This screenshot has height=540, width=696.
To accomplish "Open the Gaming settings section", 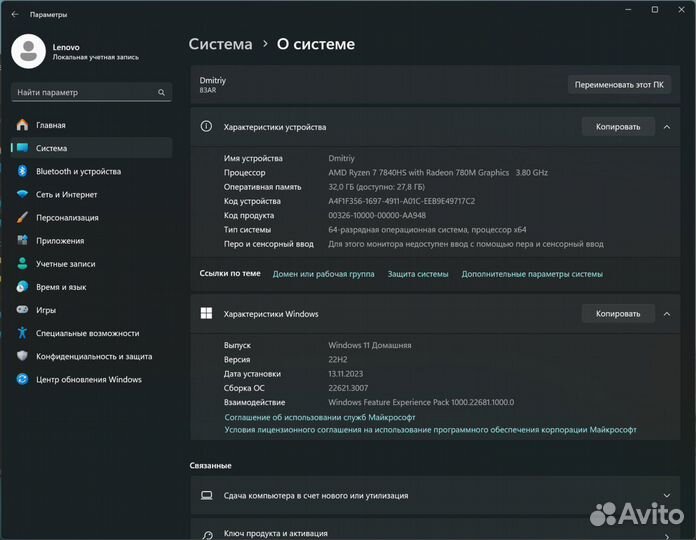I will coord(46,310).
